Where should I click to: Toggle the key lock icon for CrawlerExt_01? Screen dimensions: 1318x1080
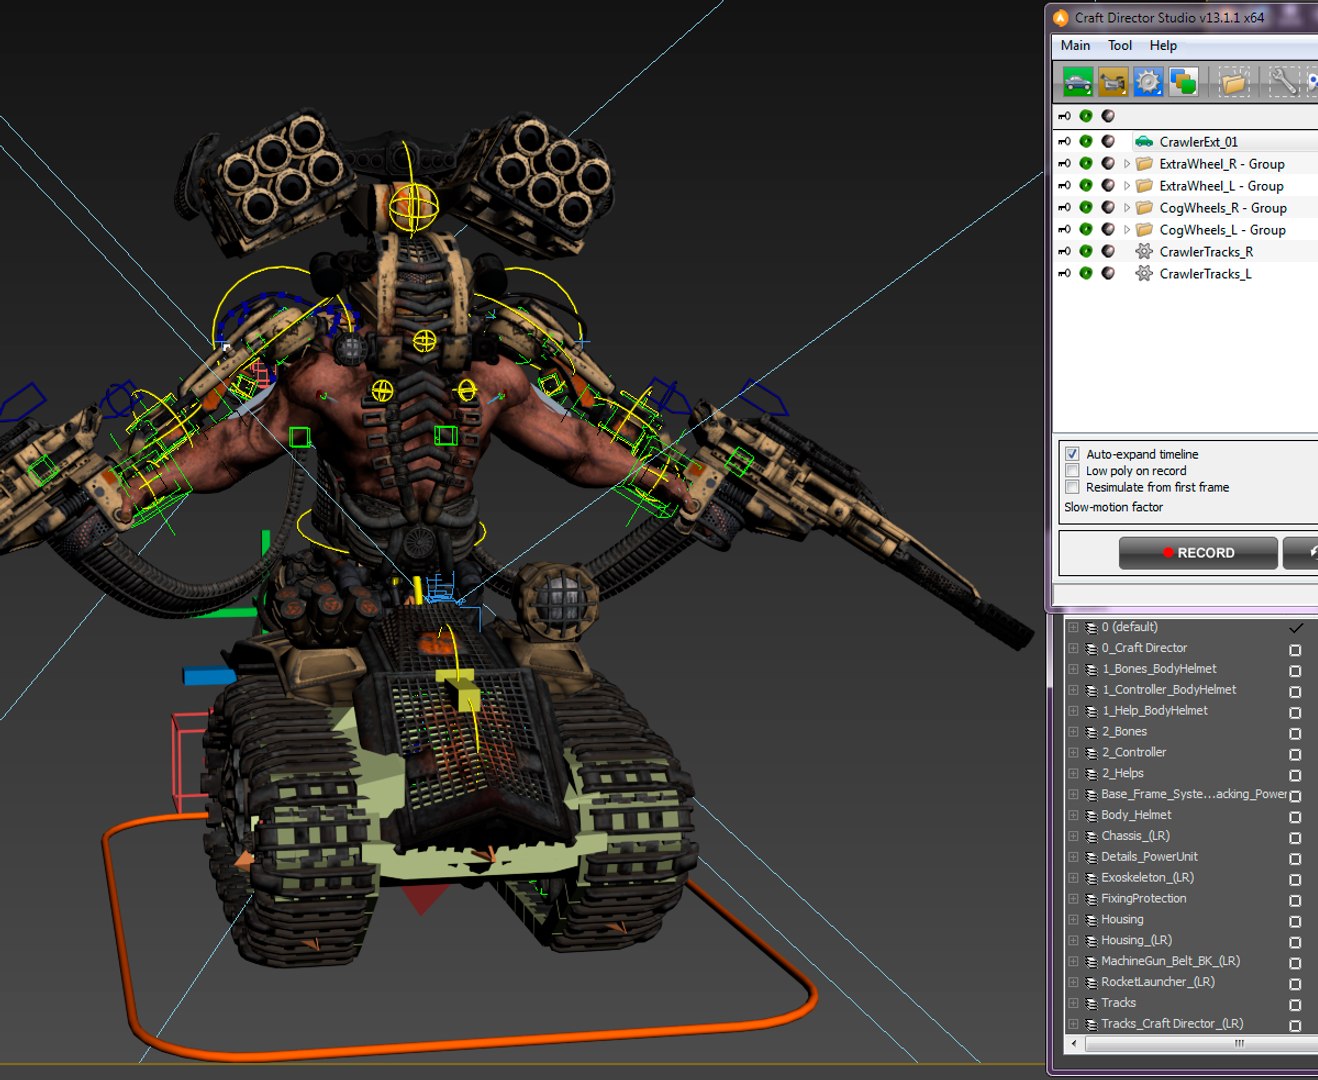(1064, 142)
